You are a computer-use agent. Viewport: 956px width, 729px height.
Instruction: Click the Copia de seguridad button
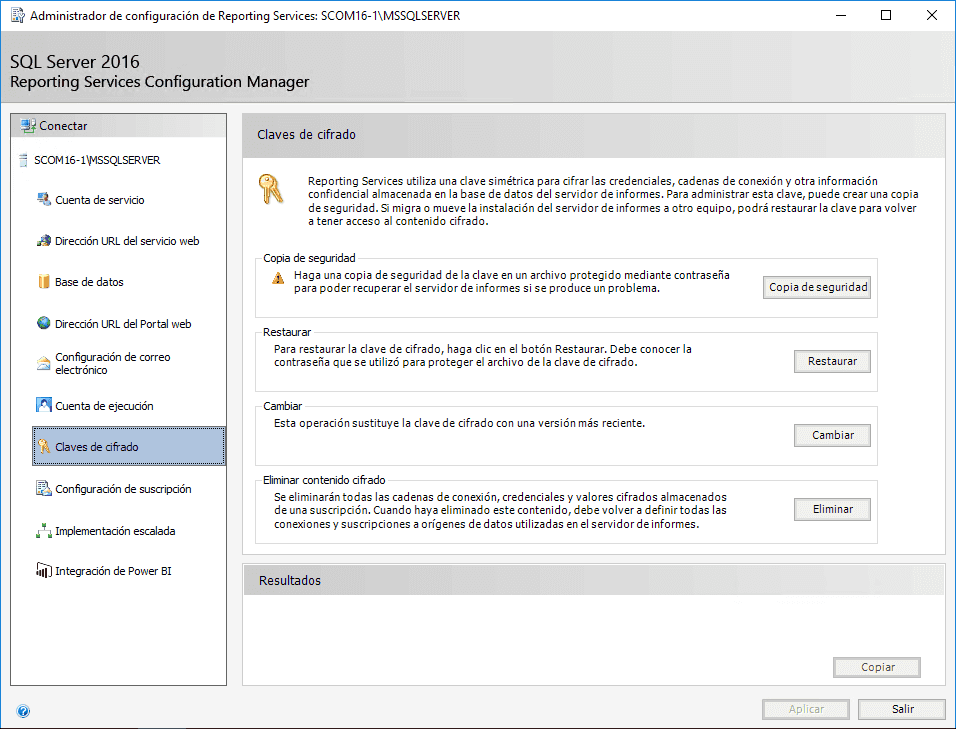[x=817, y=287]
